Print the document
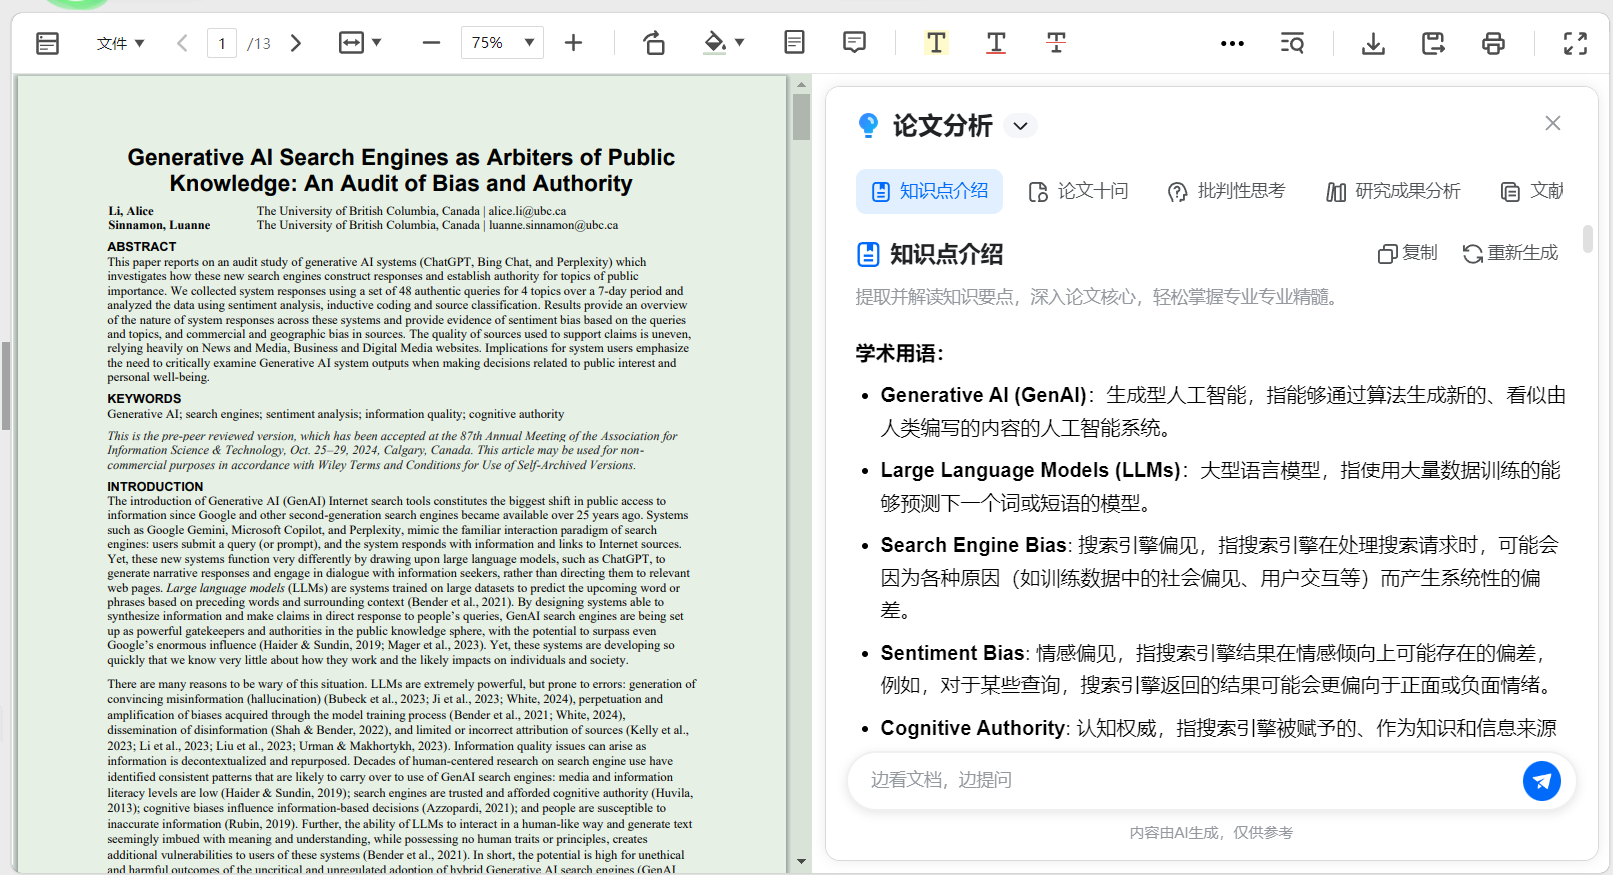Screen dimensions: 1613x875 coord(1493,43)
